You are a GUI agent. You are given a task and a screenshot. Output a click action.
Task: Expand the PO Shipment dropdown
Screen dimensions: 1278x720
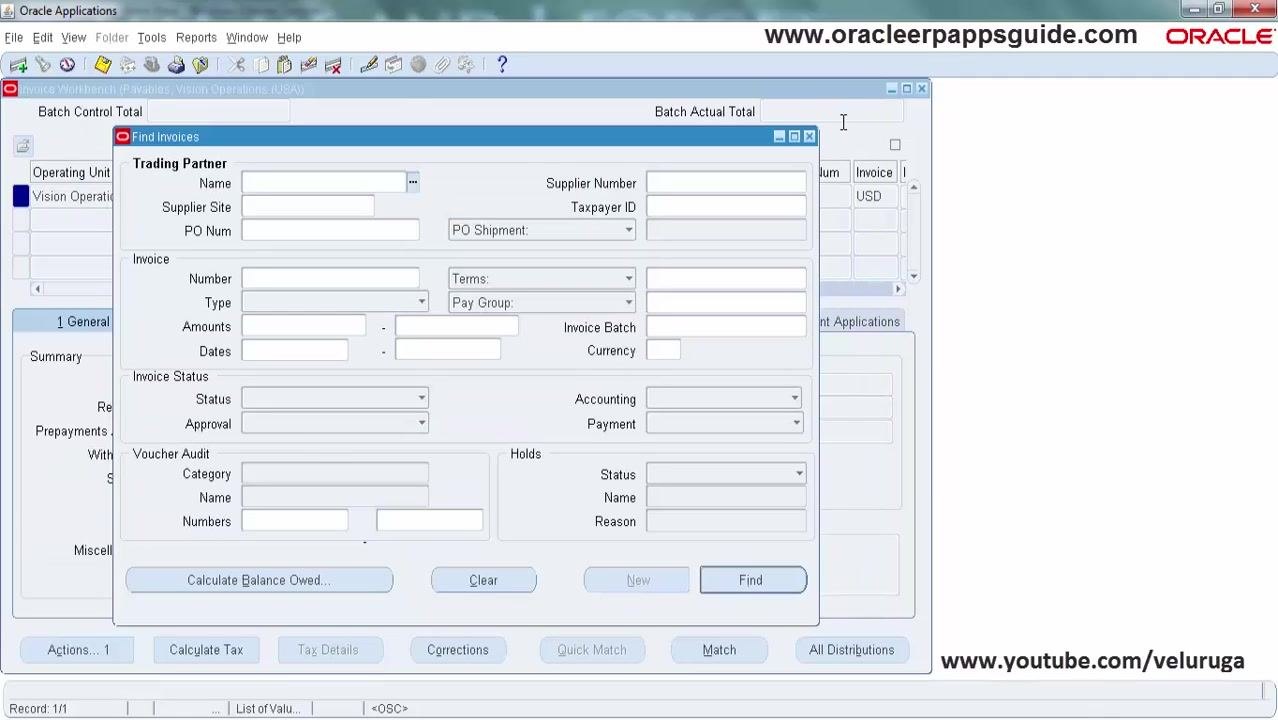tap(628, 231)
